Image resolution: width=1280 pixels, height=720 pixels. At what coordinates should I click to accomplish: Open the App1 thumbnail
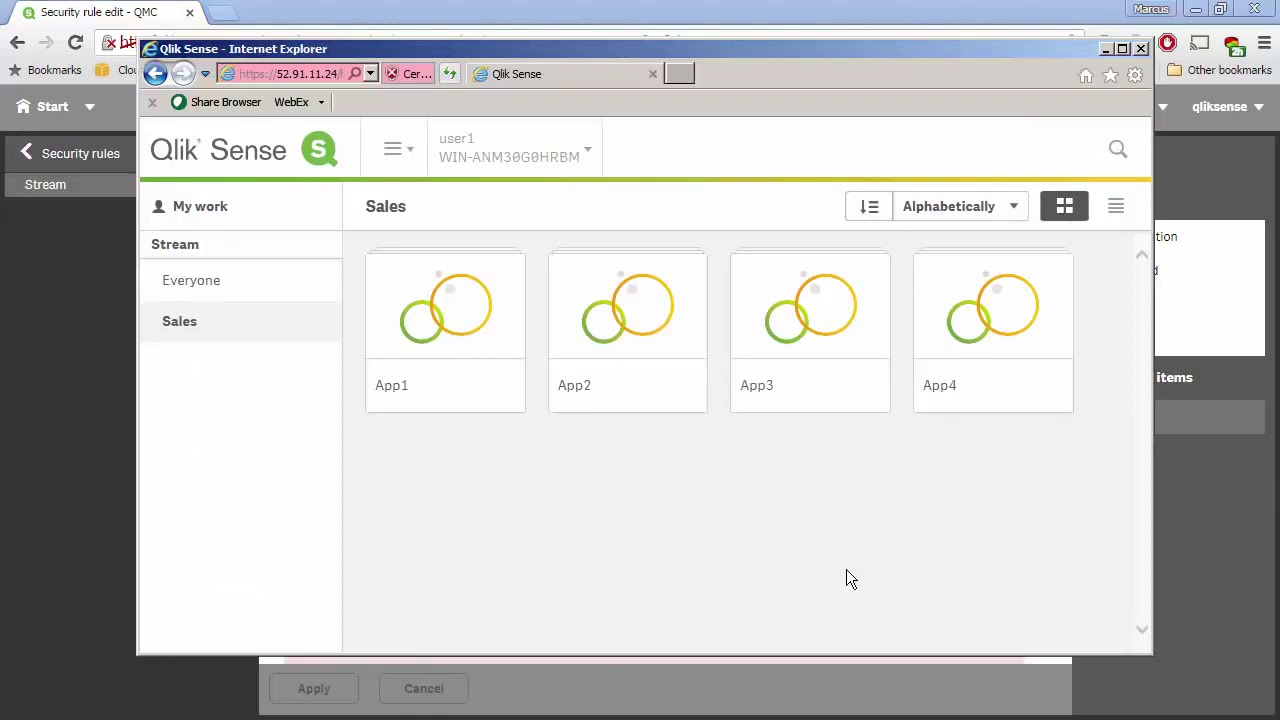pos(445,332)
